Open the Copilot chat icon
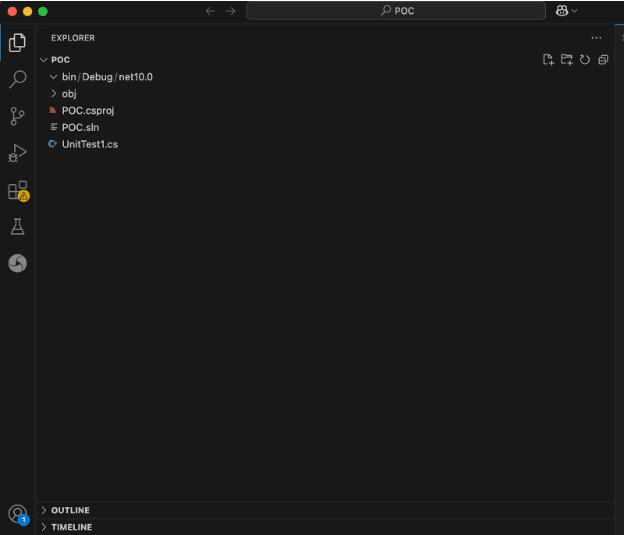The image size is (624, 535). [x=562, y=11]
